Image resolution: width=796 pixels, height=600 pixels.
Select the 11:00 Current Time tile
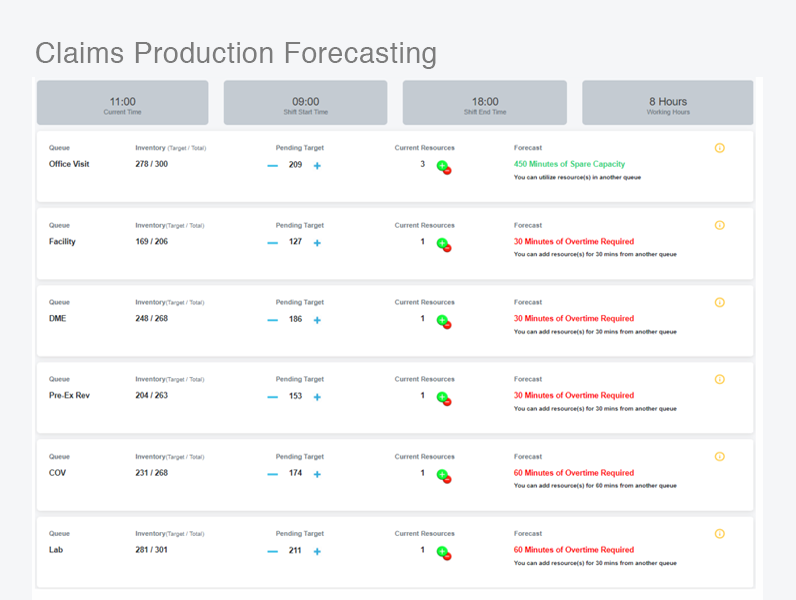click(122, 103)
